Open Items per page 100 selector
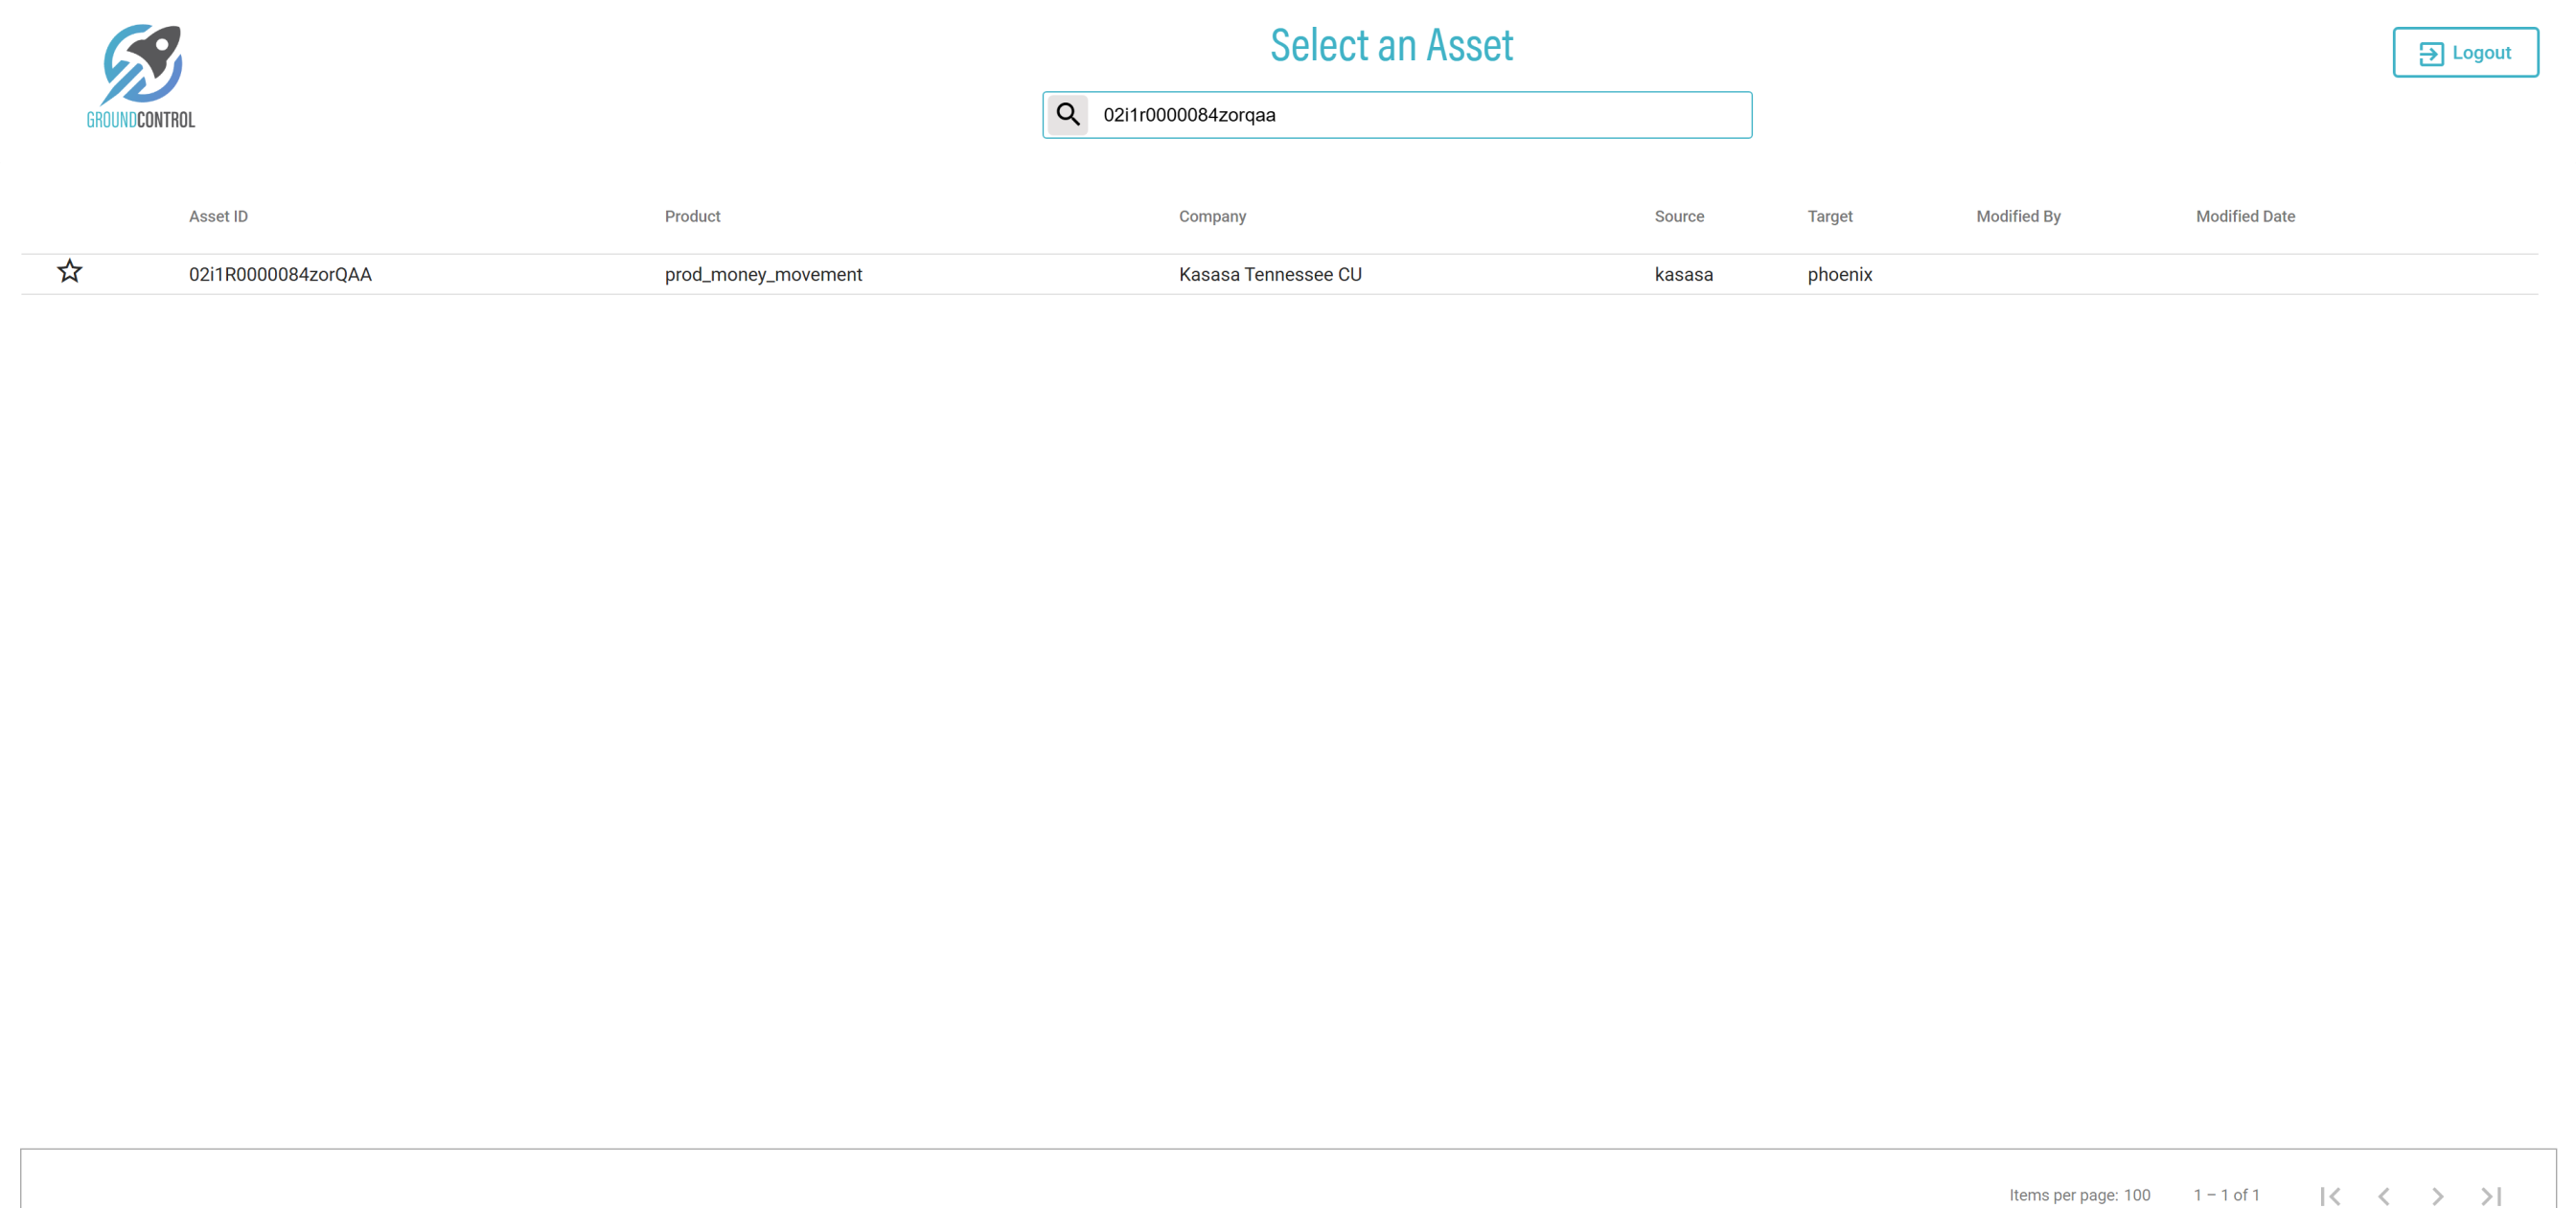Image resolution: width=2576 pixels, height=1208 pixels. pyautogui.click(x=2136, y=1195)
